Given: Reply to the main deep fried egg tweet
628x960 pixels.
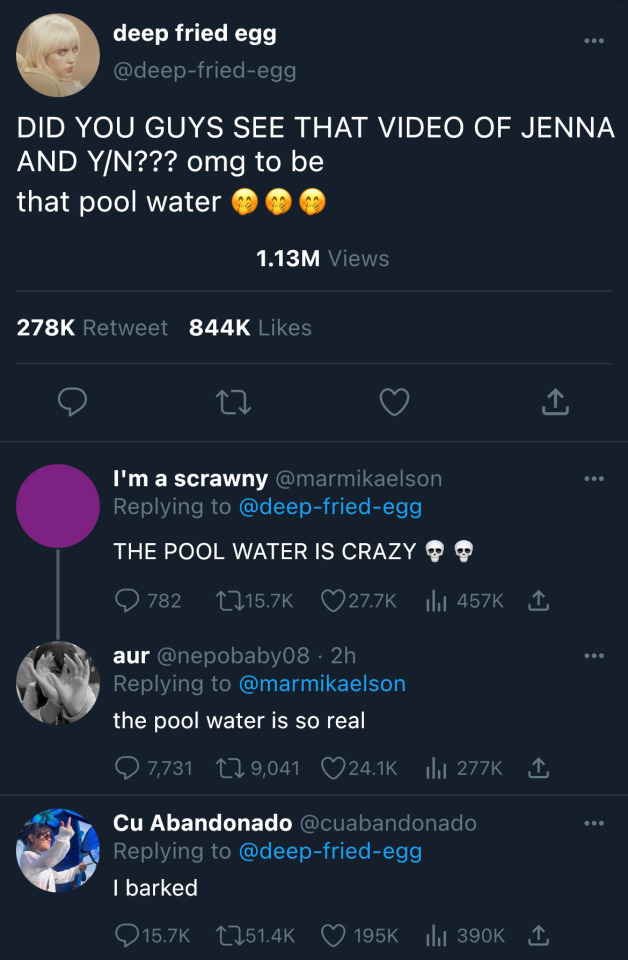Looking at the screenshot, I should (x=70, y=402).
